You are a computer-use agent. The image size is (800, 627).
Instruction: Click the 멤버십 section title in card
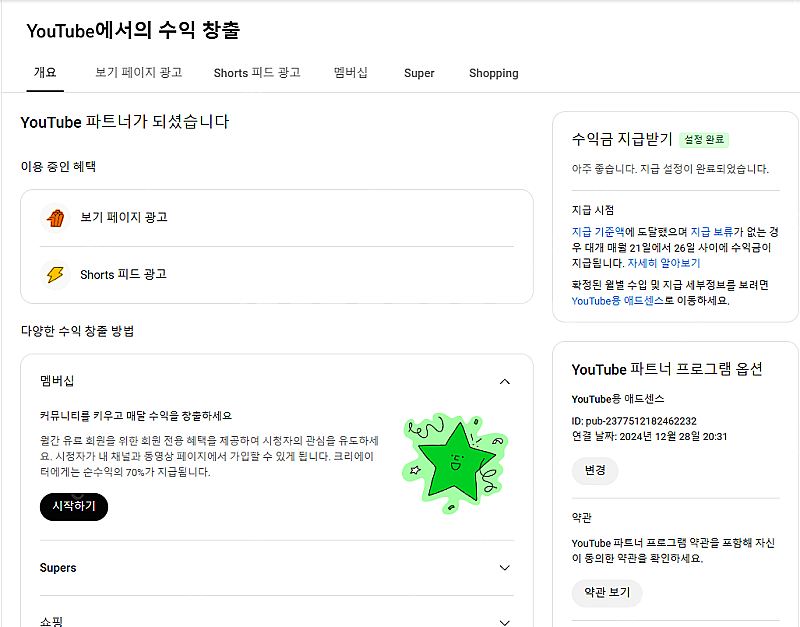coord(57,381)
